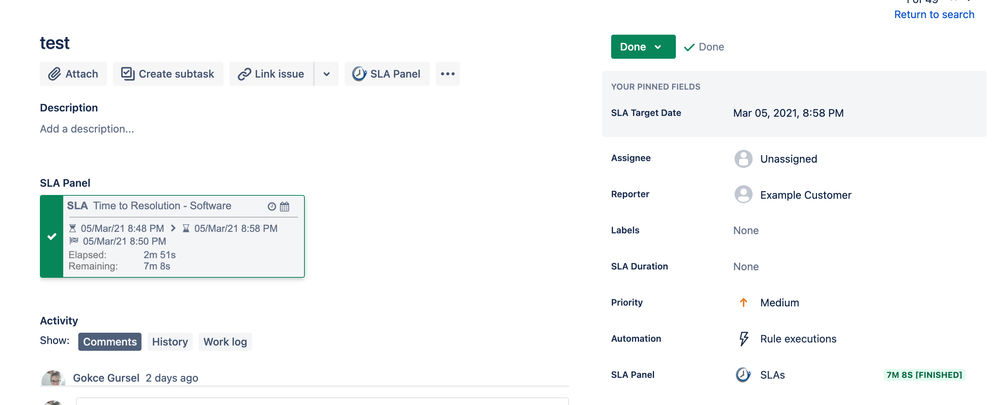Edit the SLA Duration field showing None

(x=746, y=266)
